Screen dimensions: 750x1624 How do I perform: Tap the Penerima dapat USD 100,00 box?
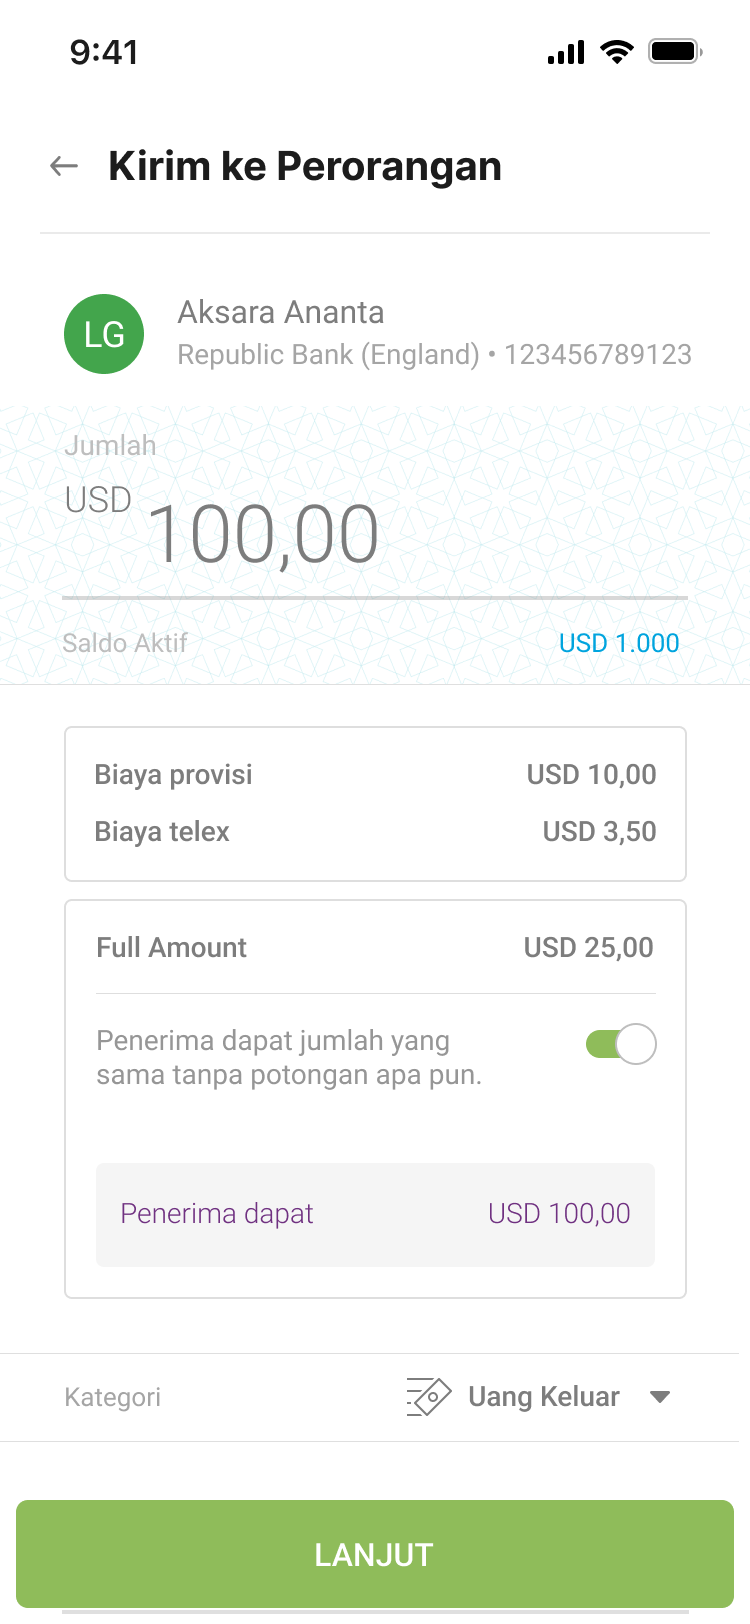(x=375, y=1214)
